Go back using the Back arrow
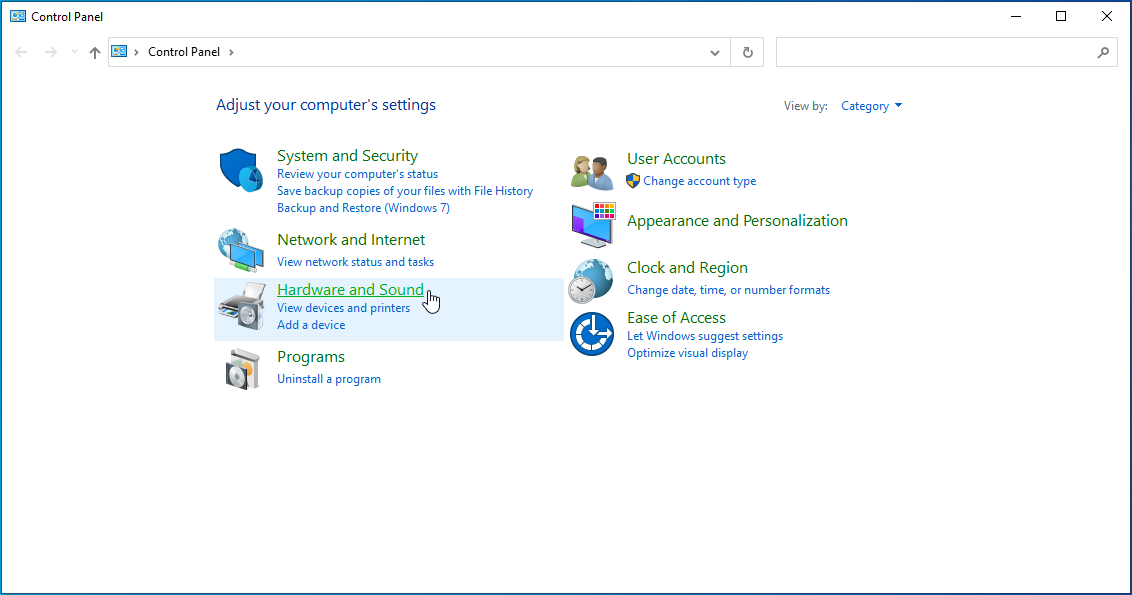The image size is (1132, 595). pos(22,52)
